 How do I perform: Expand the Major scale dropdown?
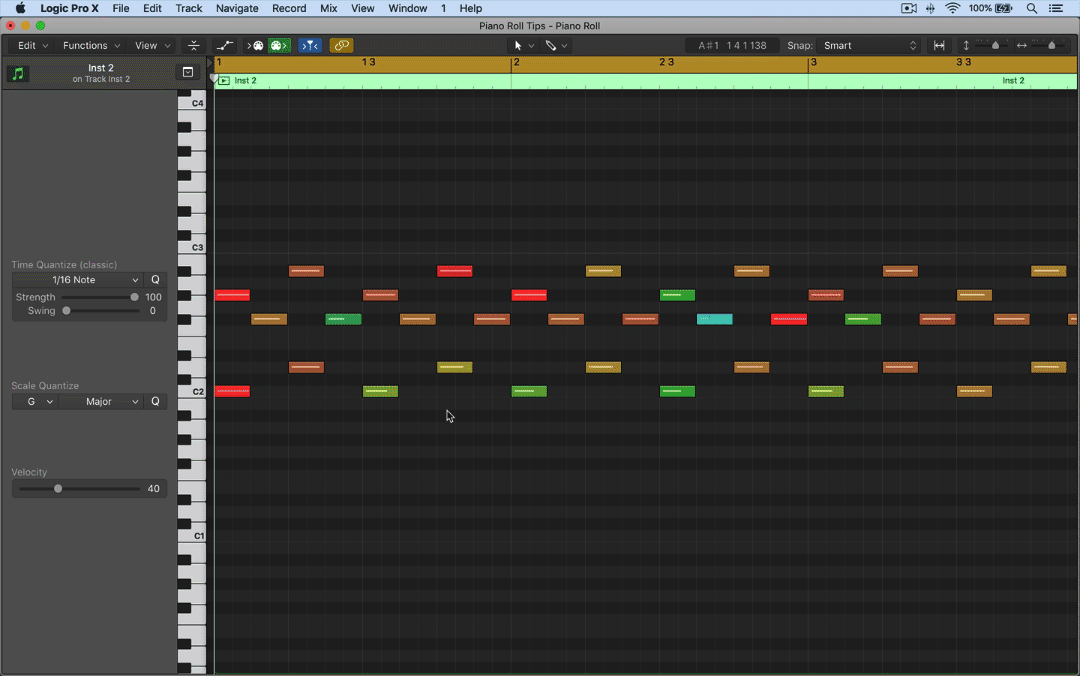(100, 401)
